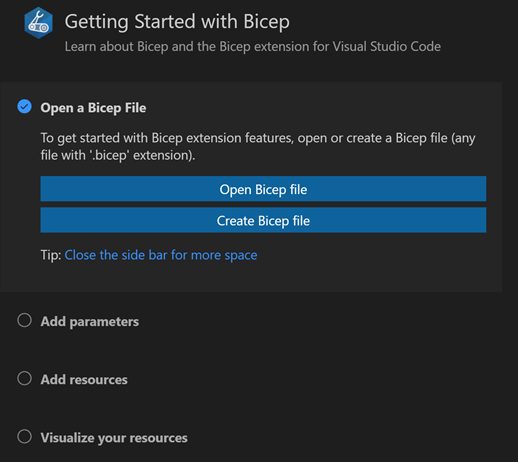Click the 'Tip:' label text

(51, 255)
